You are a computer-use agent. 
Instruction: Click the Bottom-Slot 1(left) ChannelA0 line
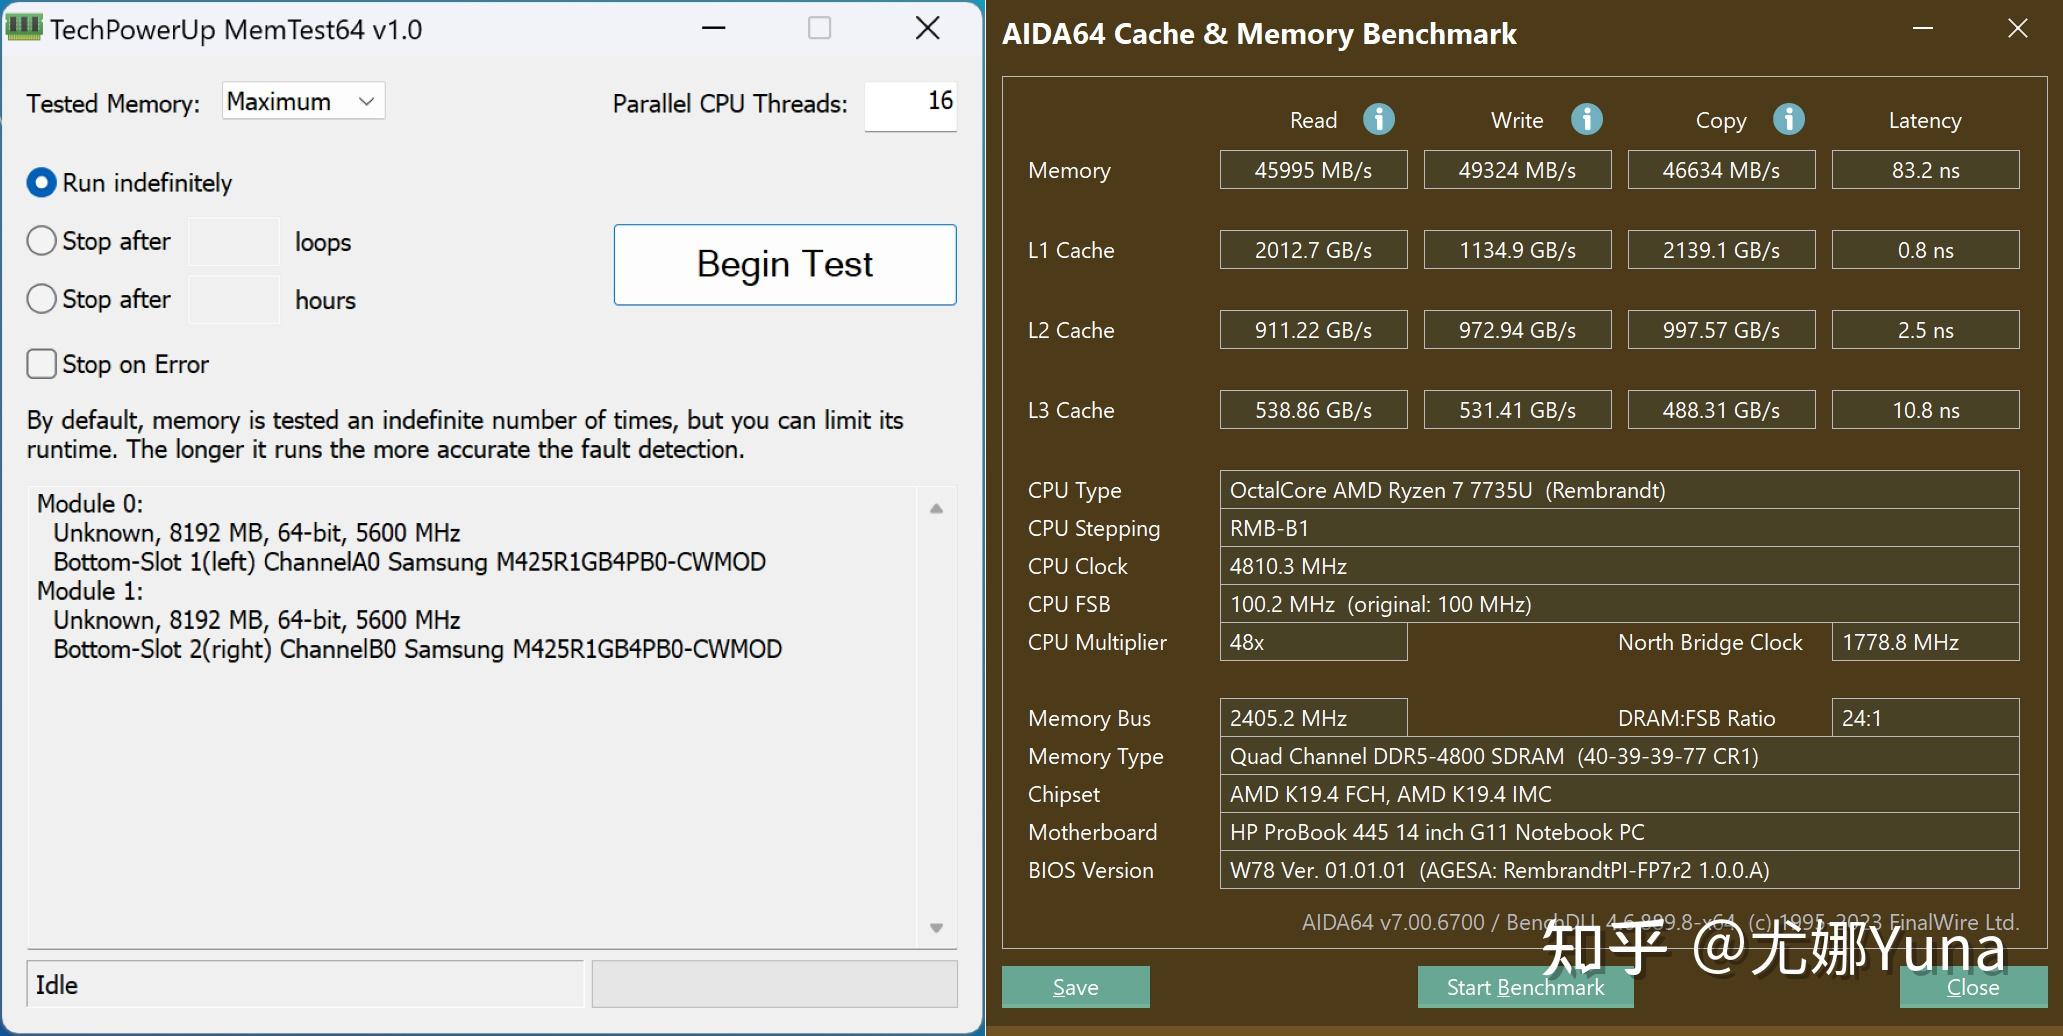[x=410, y=562]
